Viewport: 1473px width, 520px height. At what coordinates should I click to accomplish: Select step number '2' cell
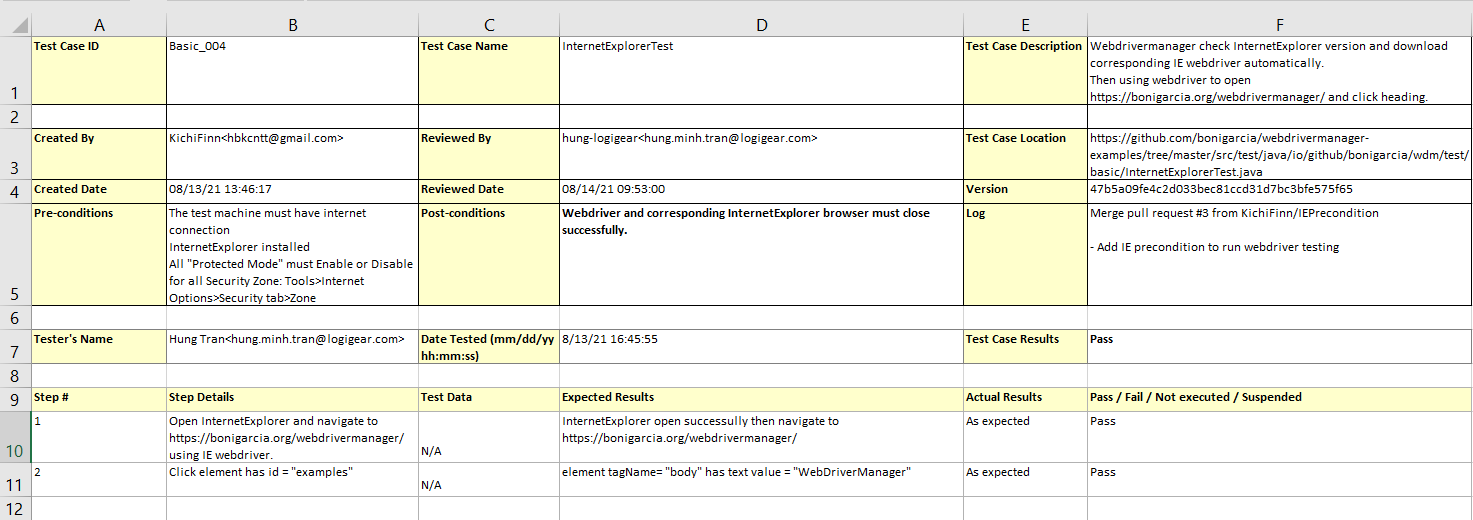coord(99,480)
